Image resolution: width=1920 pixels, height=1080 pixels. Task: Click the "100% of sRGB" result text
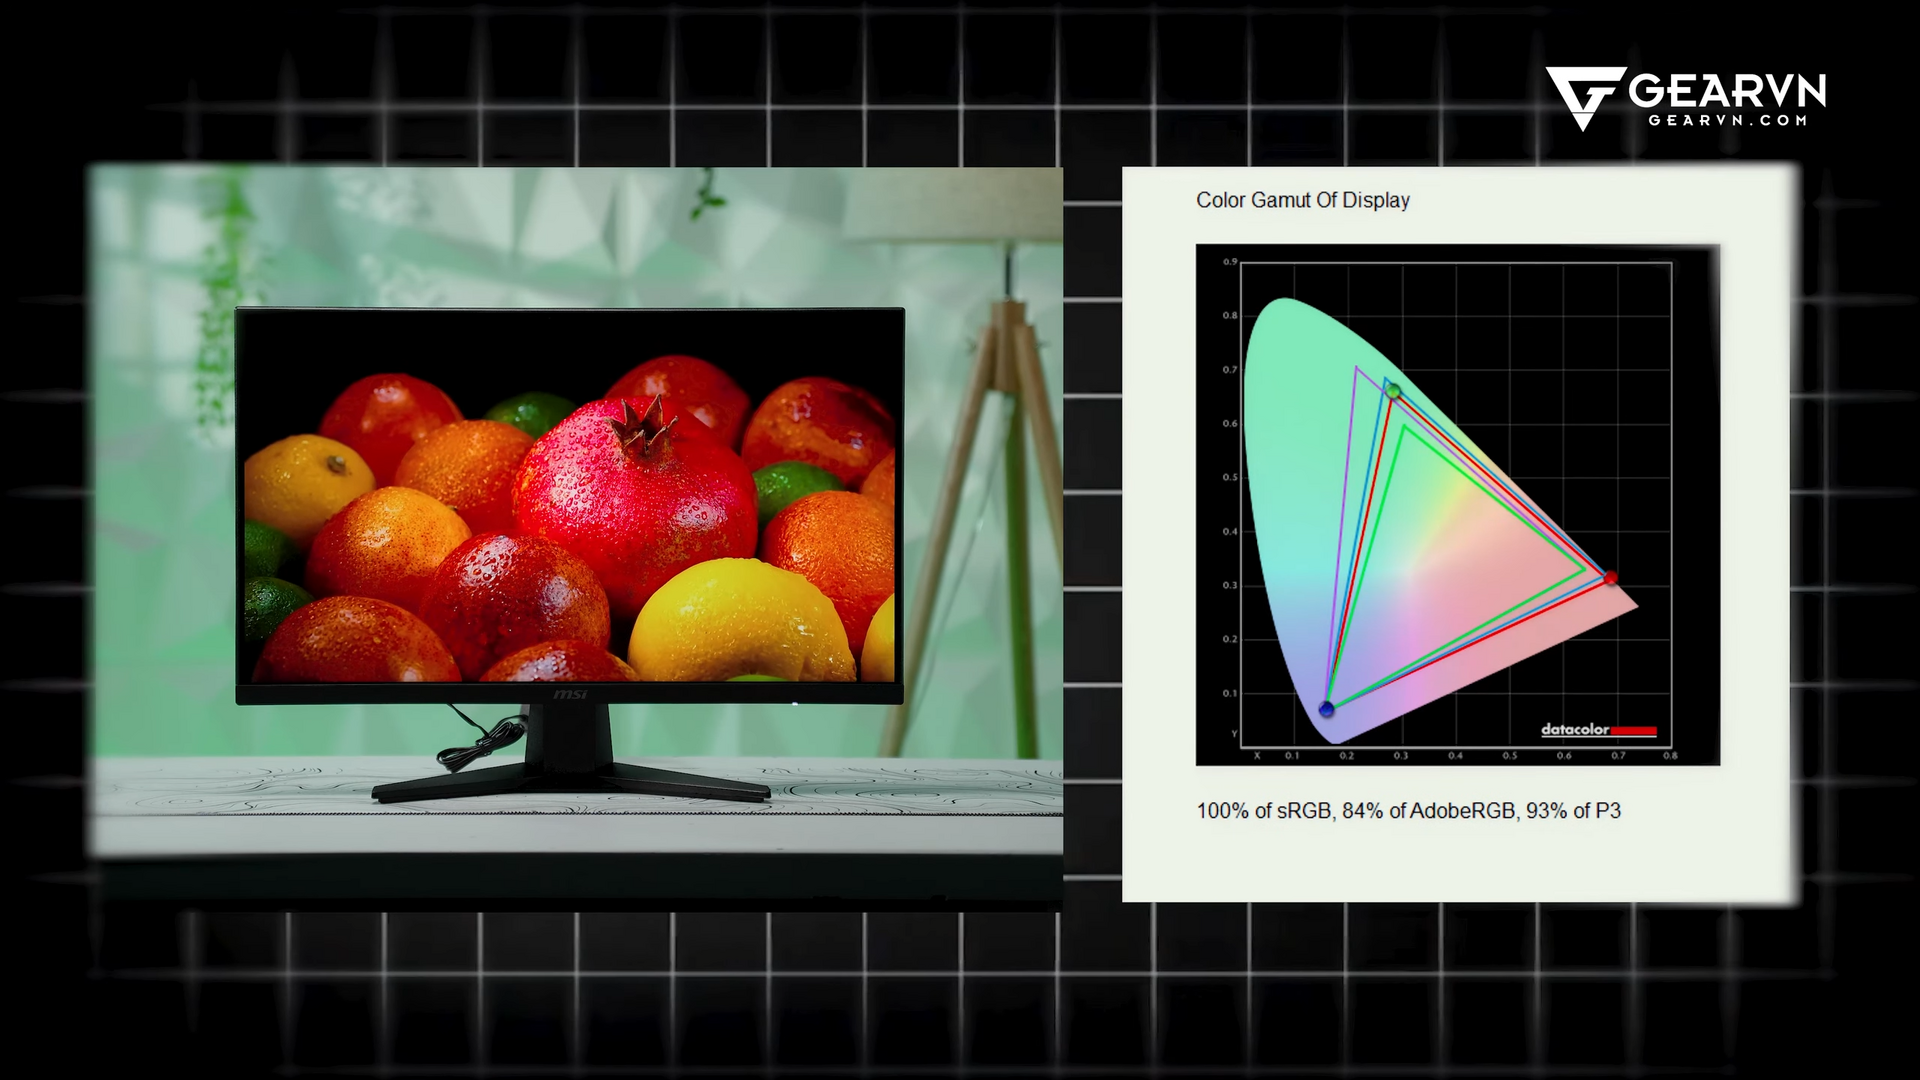(1264, 811)
